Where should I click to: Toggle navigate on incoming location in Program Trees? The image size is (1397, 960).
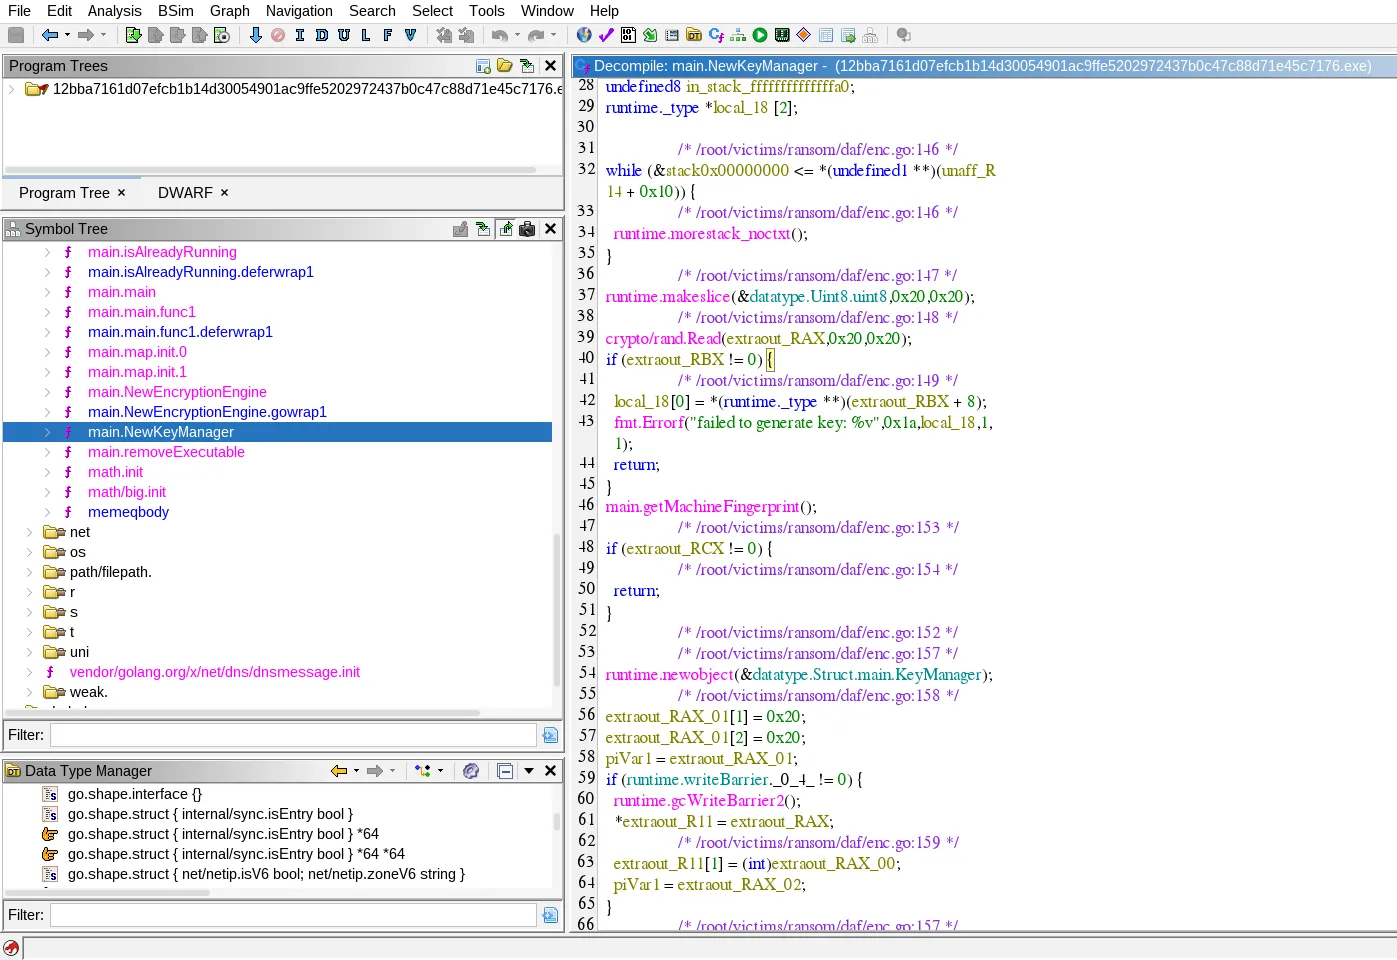pyautogui.click(x=527, y=66)
